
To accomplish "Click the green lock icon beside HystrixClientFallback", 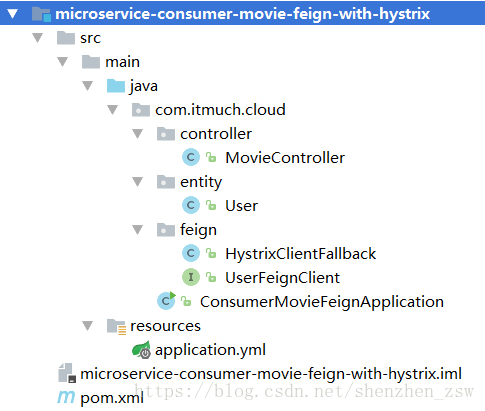I will [211, 253].
